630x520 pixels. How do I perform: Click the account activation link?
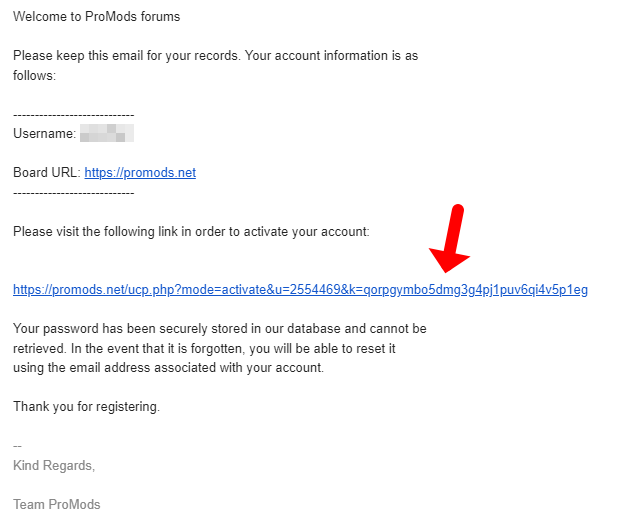[300, 290]
